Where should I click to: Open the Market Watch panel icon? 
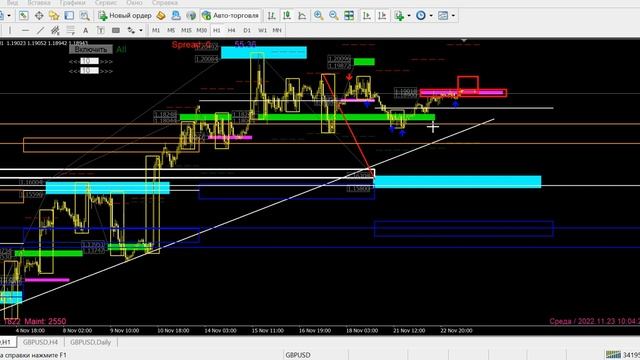click(24, 16)
